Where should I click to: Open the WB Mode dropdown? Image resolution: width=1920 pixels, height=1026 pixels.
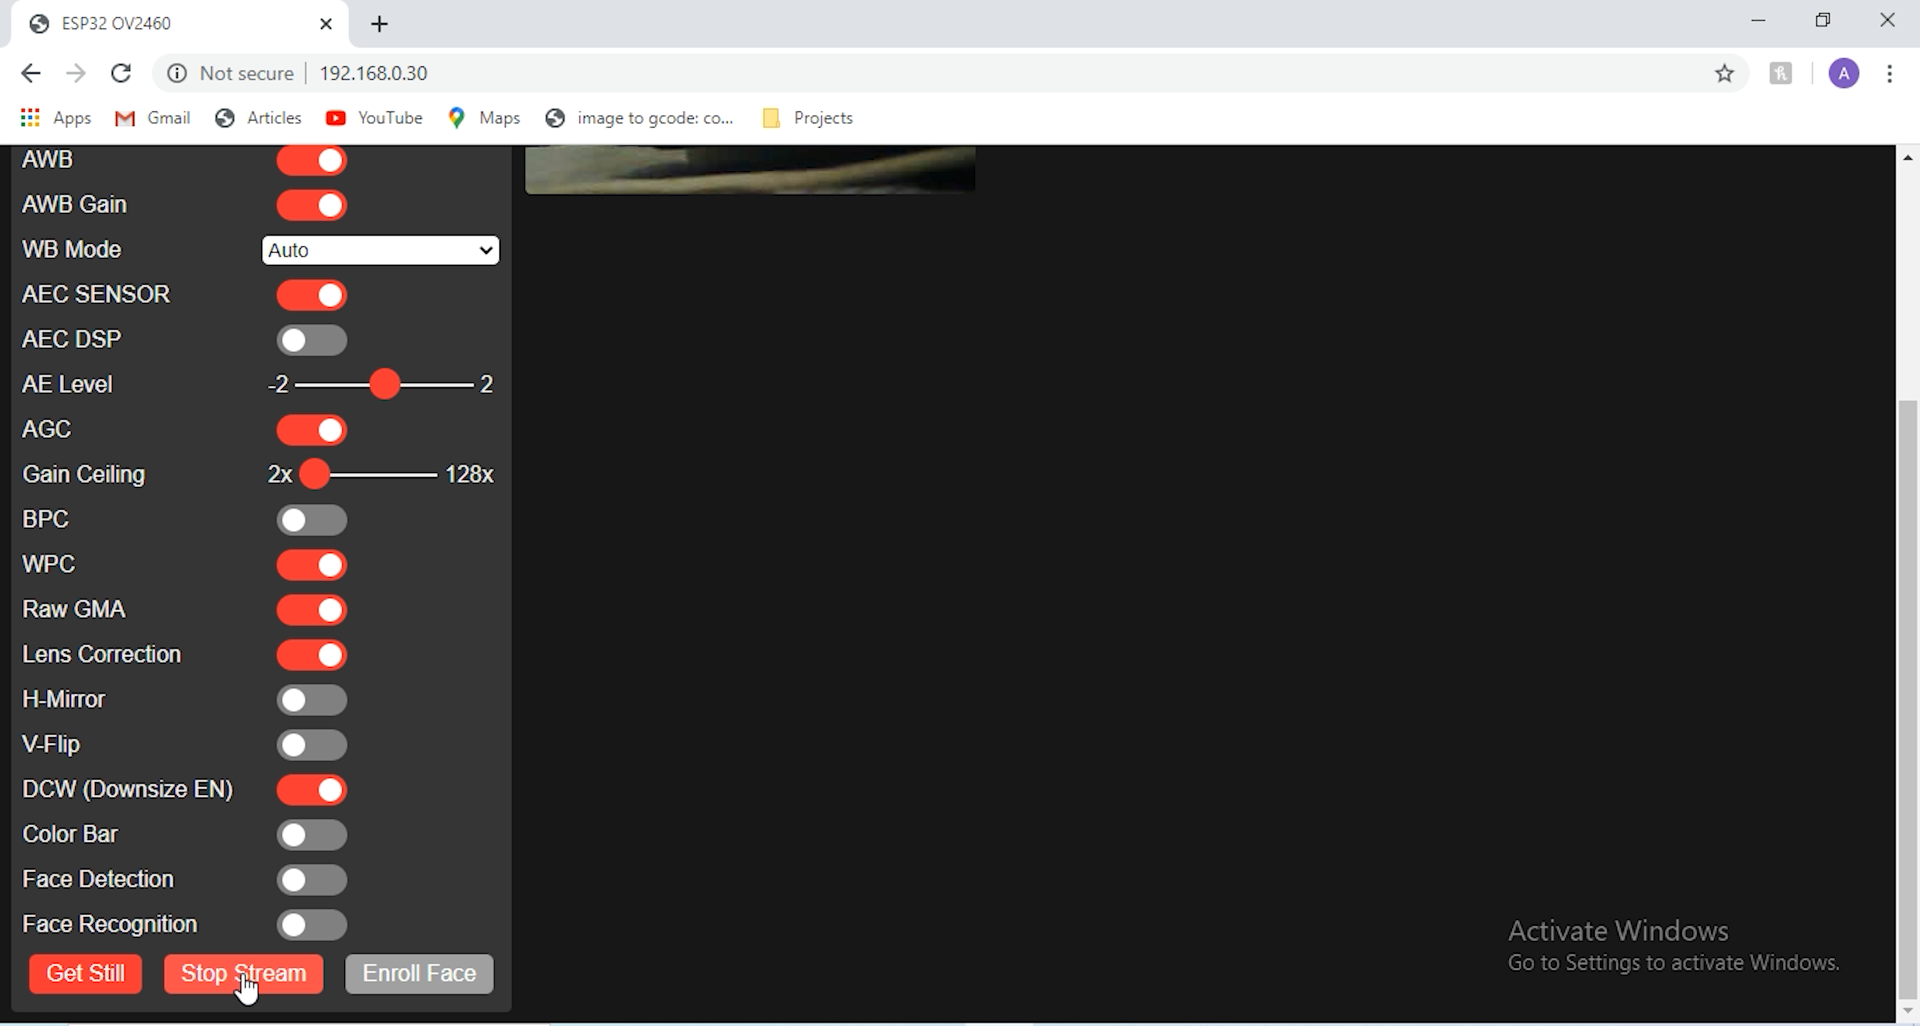(x=380, y=250)
